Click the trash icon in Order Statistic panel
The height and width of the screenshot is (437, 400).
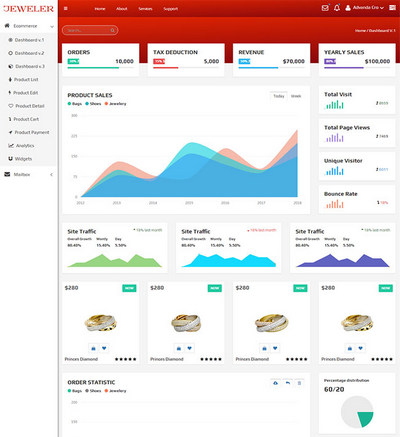[299, 383]
